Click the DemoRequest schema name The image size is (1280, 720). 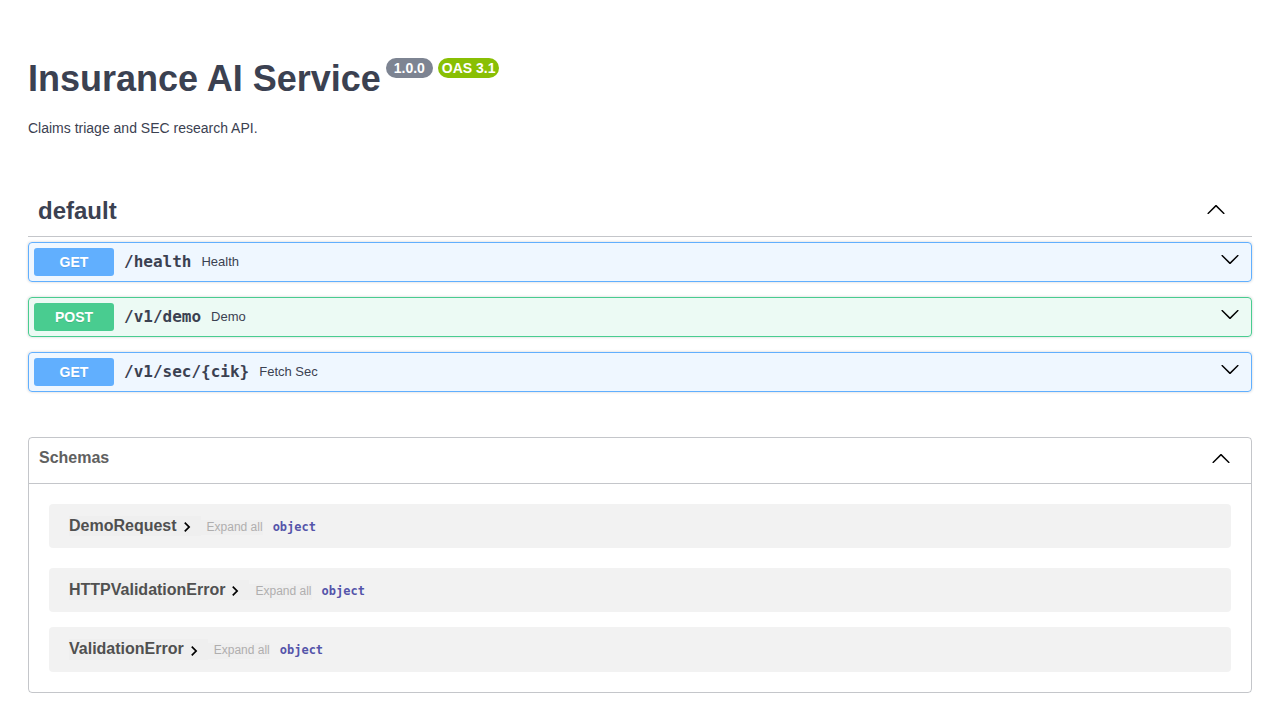tap(122, 526)
